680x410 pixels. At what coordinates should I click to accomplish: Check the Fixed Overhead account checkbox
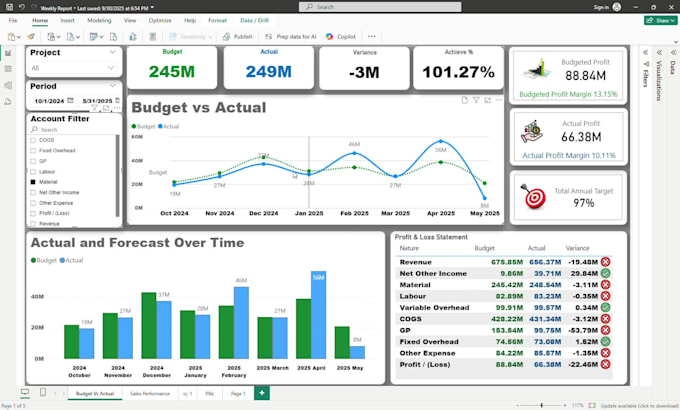pyautogui.click(x=33, y=151)
